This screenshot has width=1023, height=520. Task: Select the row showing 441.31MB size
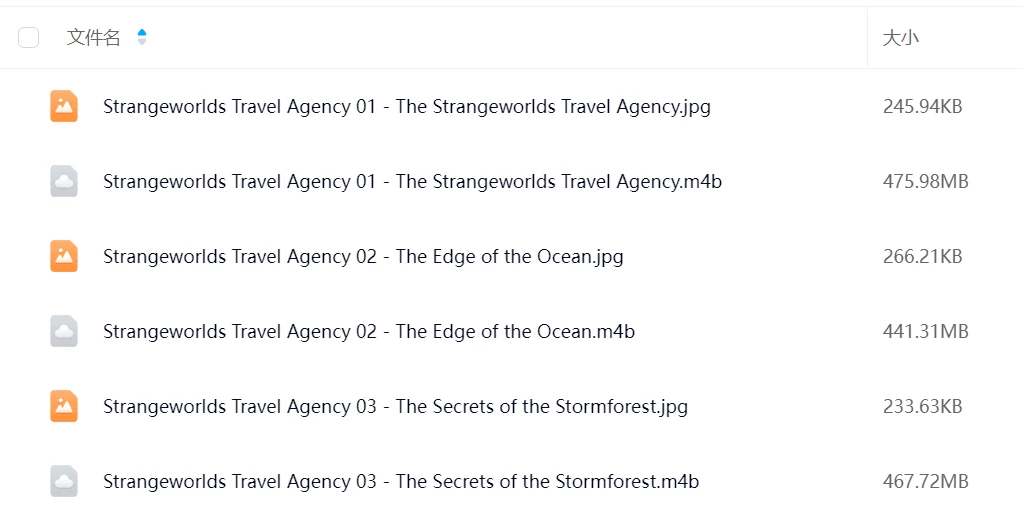click(x=512, y=331)
